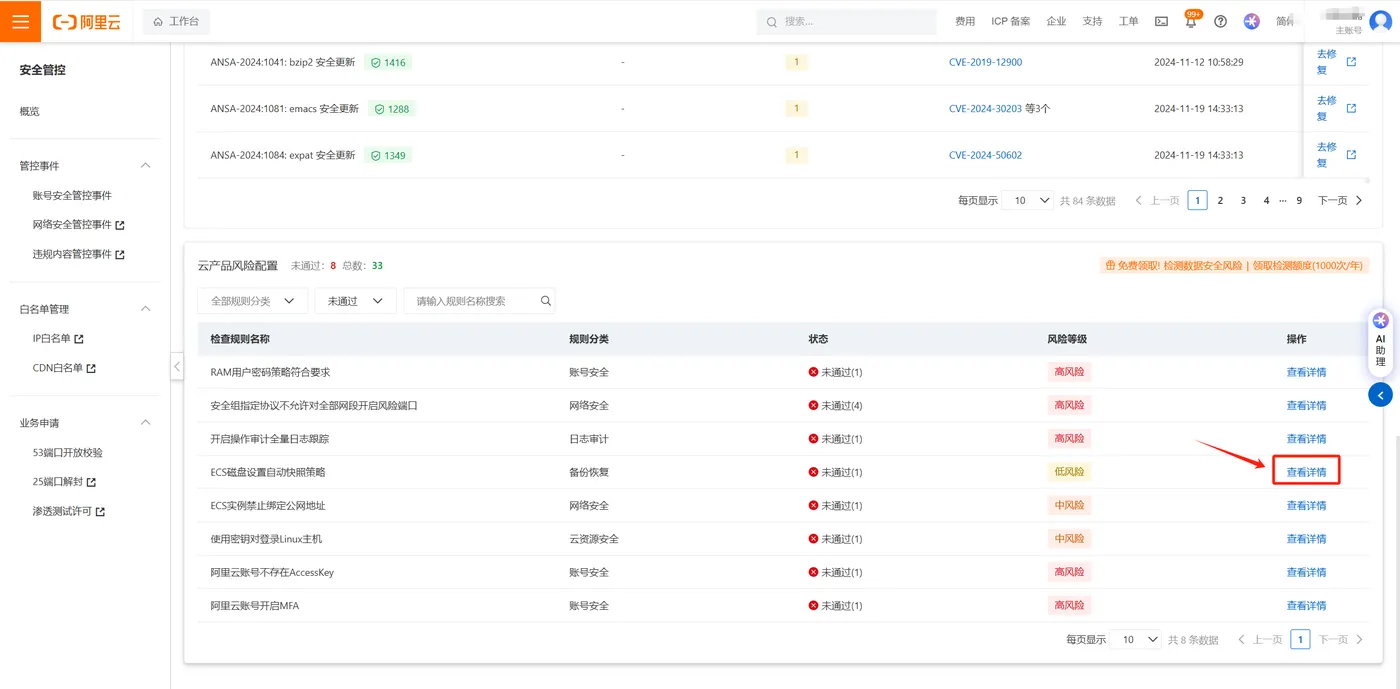Click 去修复 external icon for expat row
The height and width of the screenshot is (689, 1400).
(1351, 155)
